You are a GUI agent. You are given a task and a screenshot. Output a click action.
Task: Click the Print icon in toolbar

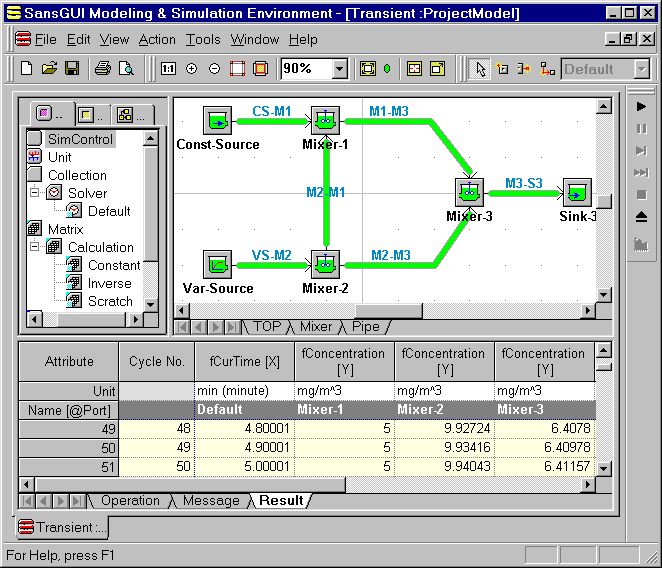tap(102, 69)
